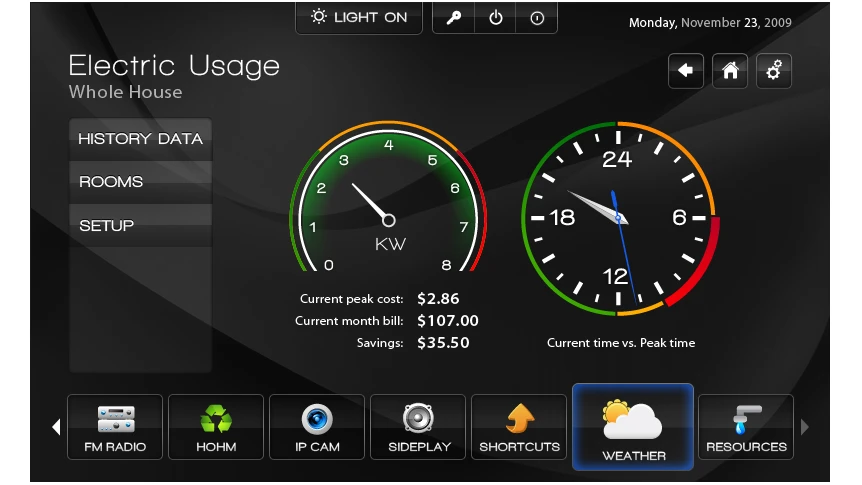Click the $2.86 peak cost value

[x=438, y=299]
